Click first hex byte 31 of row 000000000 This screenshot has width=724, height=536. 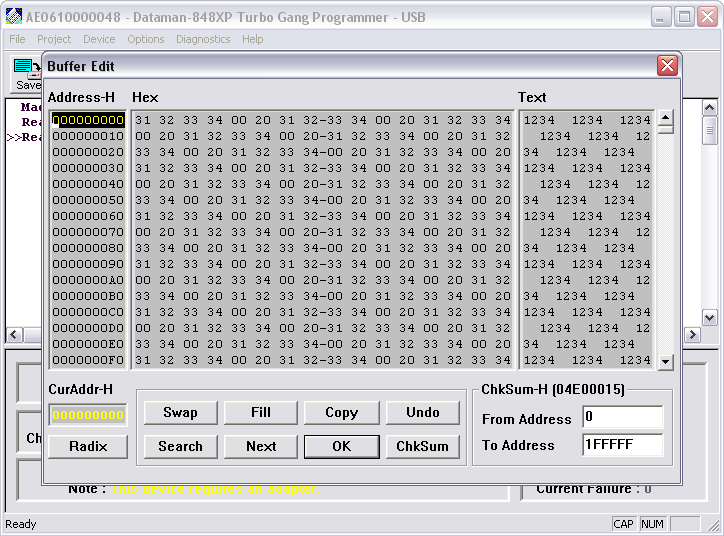click(143, 120)
